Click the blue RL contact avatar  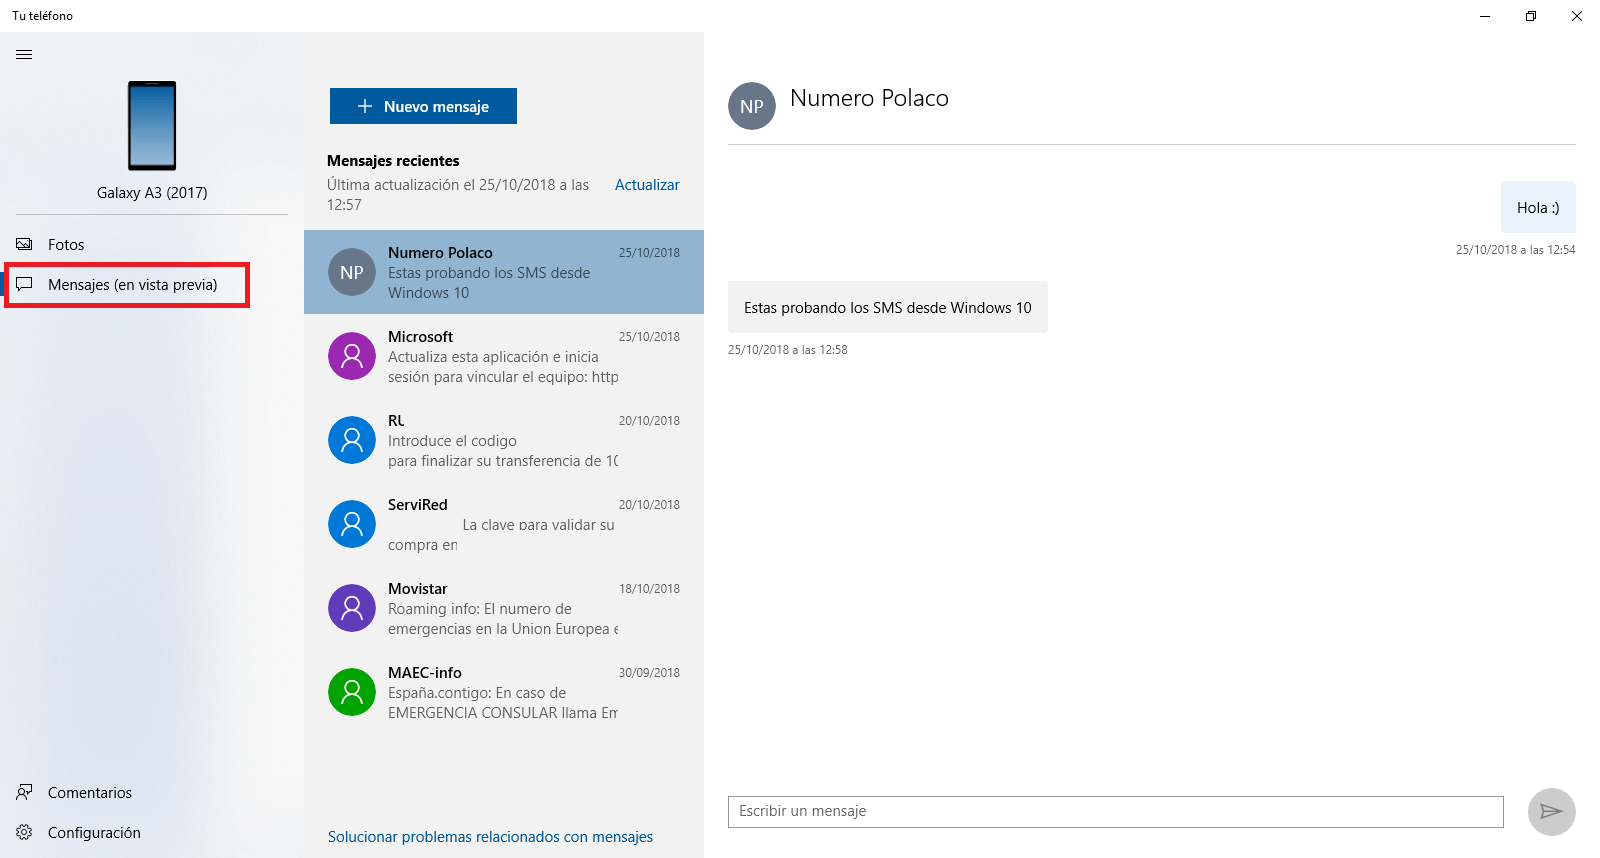point(352,440)
